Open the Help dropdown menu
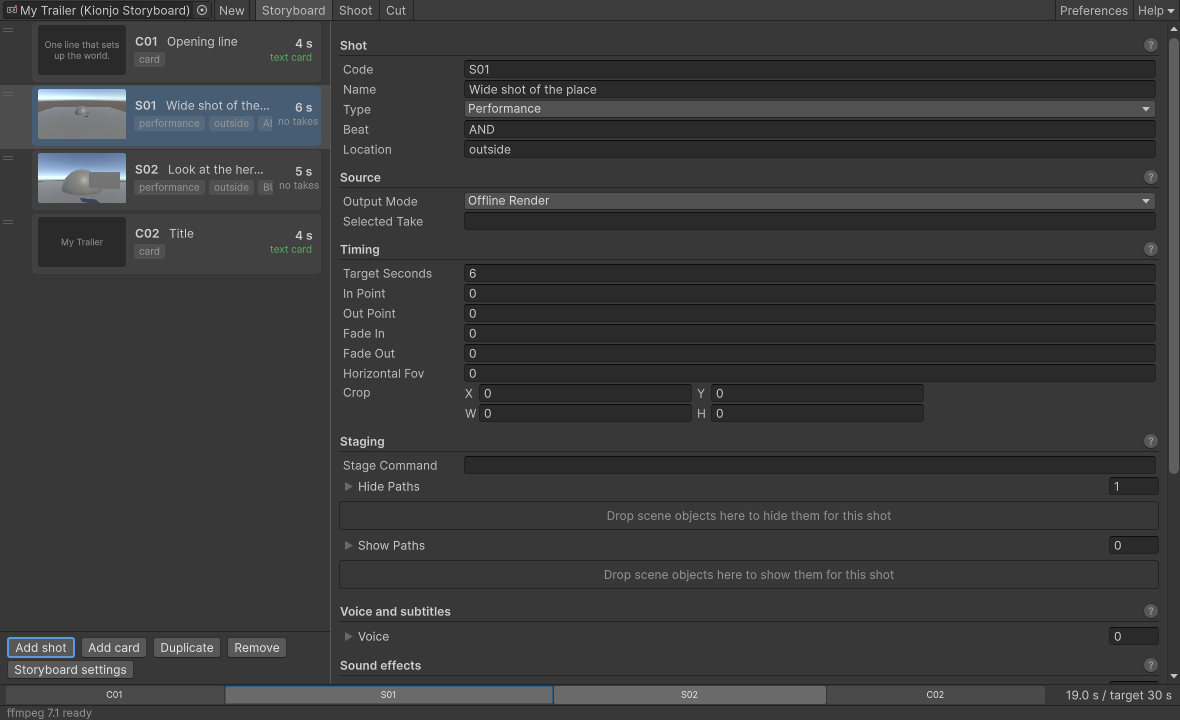1180x720 pixels. [x=1155, y=11]
